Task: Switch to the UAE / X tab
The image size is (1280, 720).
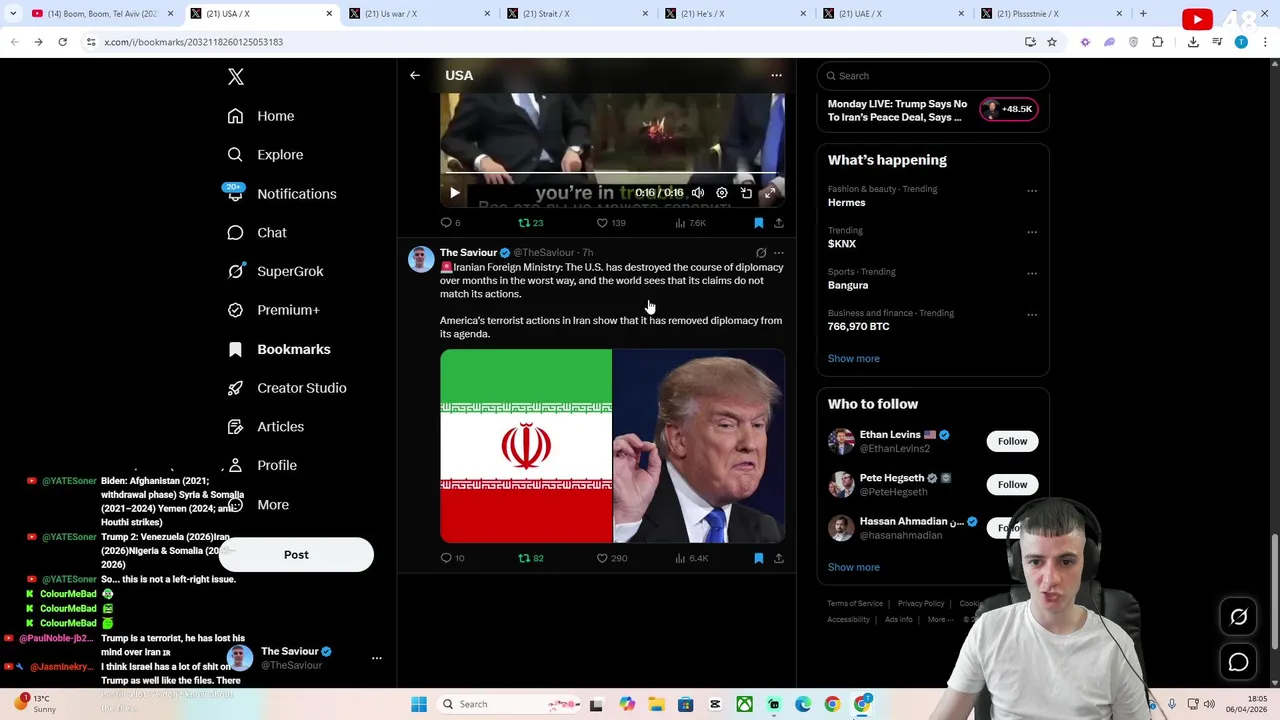Action: [895, 14]
